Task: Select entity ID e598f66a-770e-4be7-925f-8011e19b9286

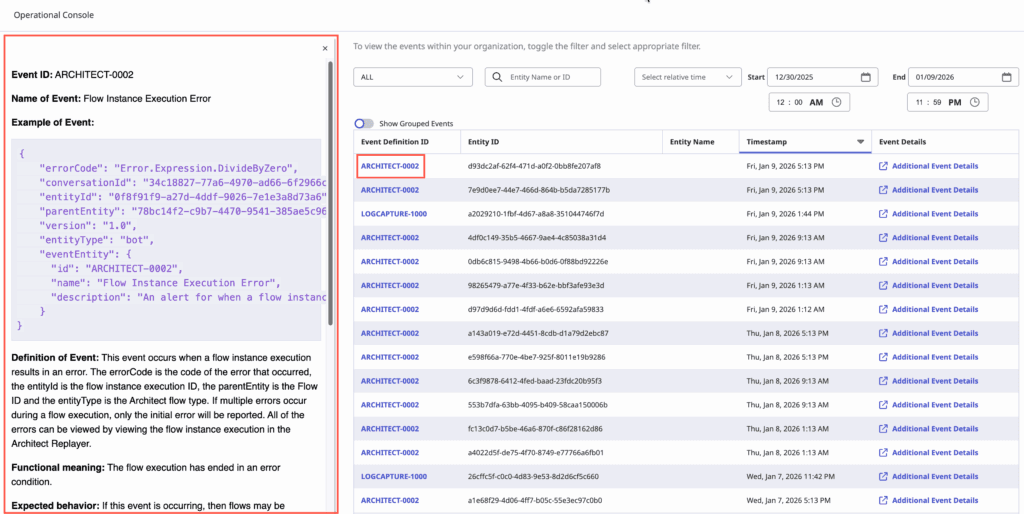Action: [536, 357]
